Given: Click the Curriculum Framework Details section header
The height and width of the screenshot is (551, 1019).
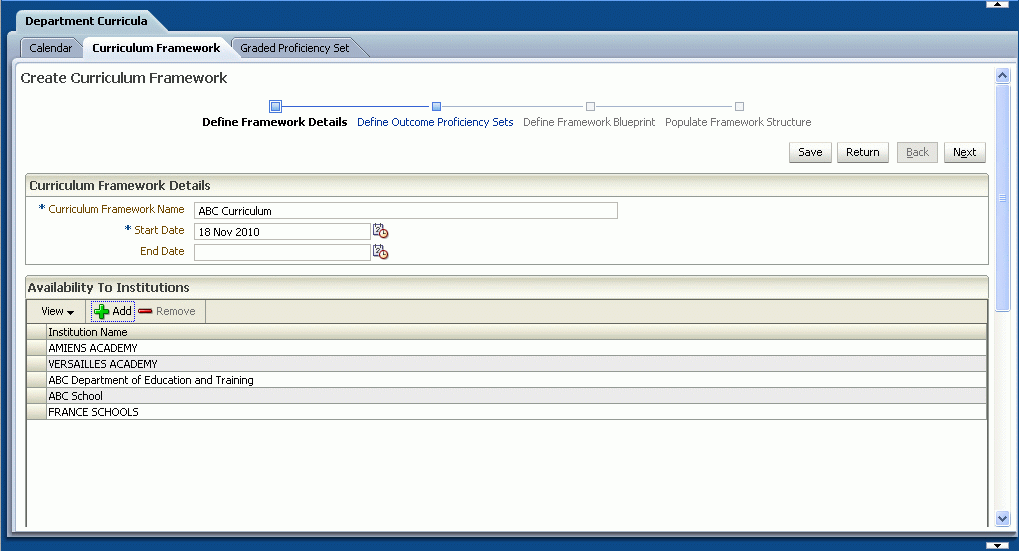Looking at the screenshot, I should tap(507, 185).
